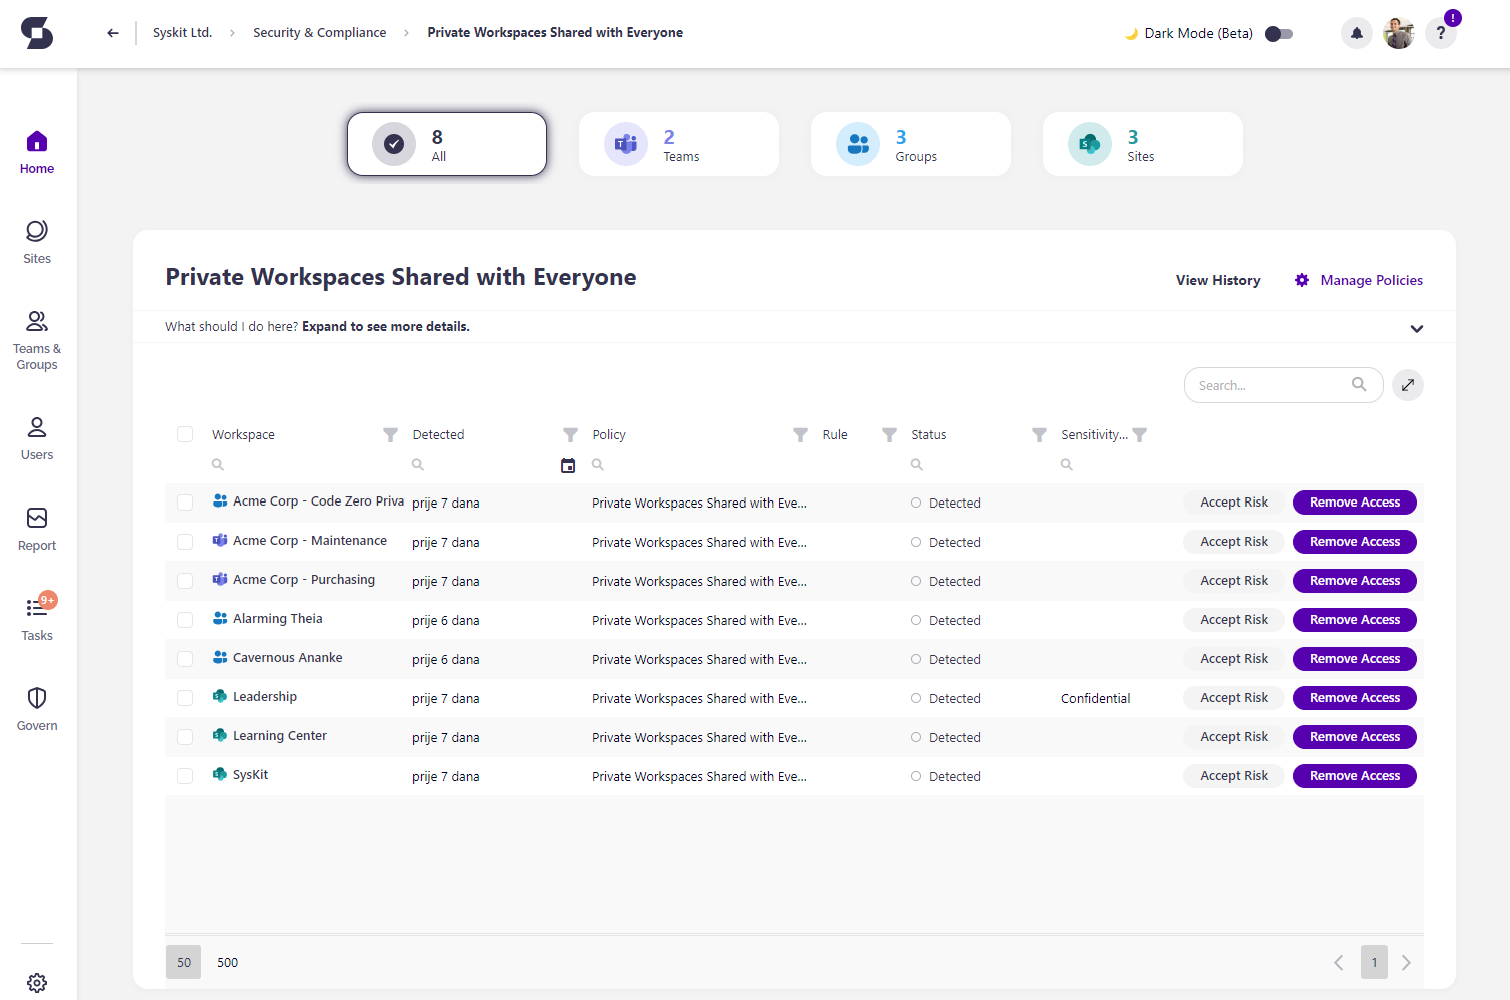Click the Workspace column search box

pos(305,465)
